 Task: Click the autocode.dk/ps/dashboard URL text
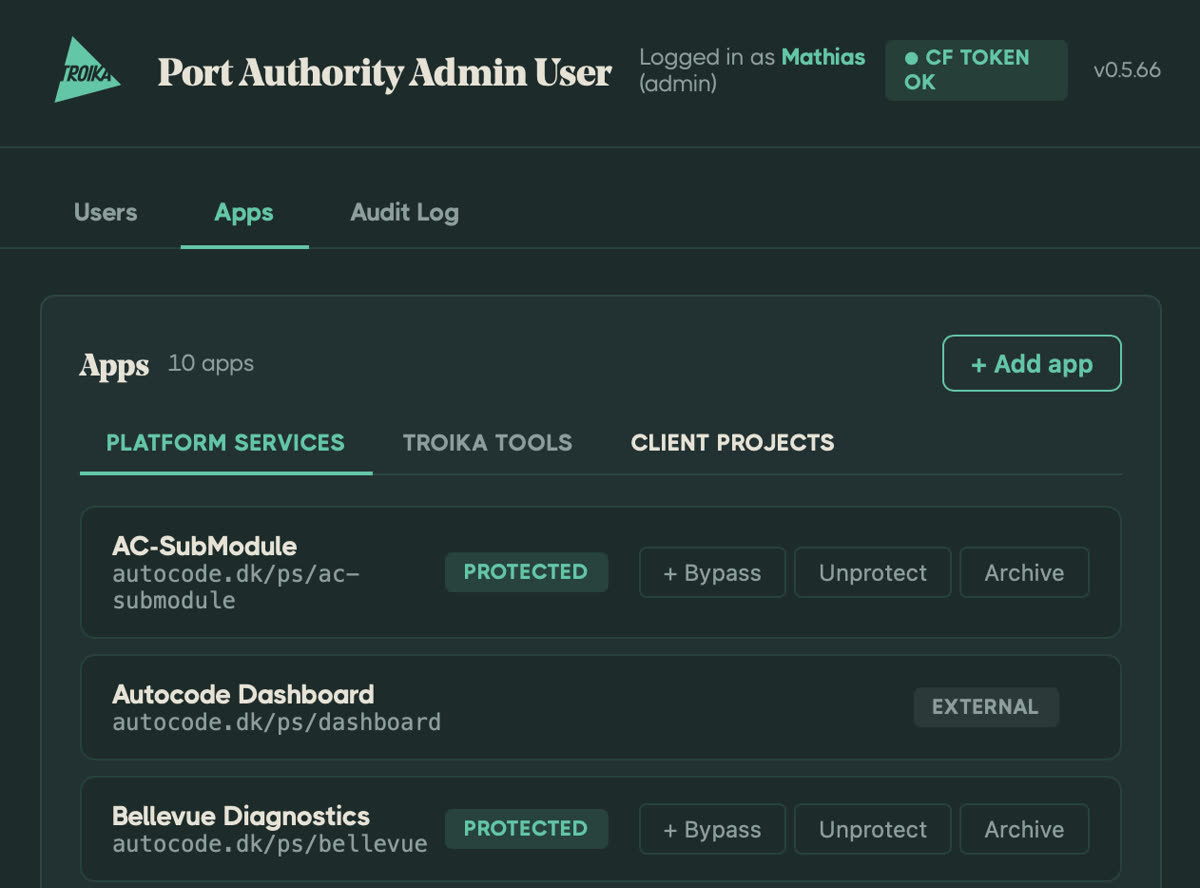pos(276,722)
